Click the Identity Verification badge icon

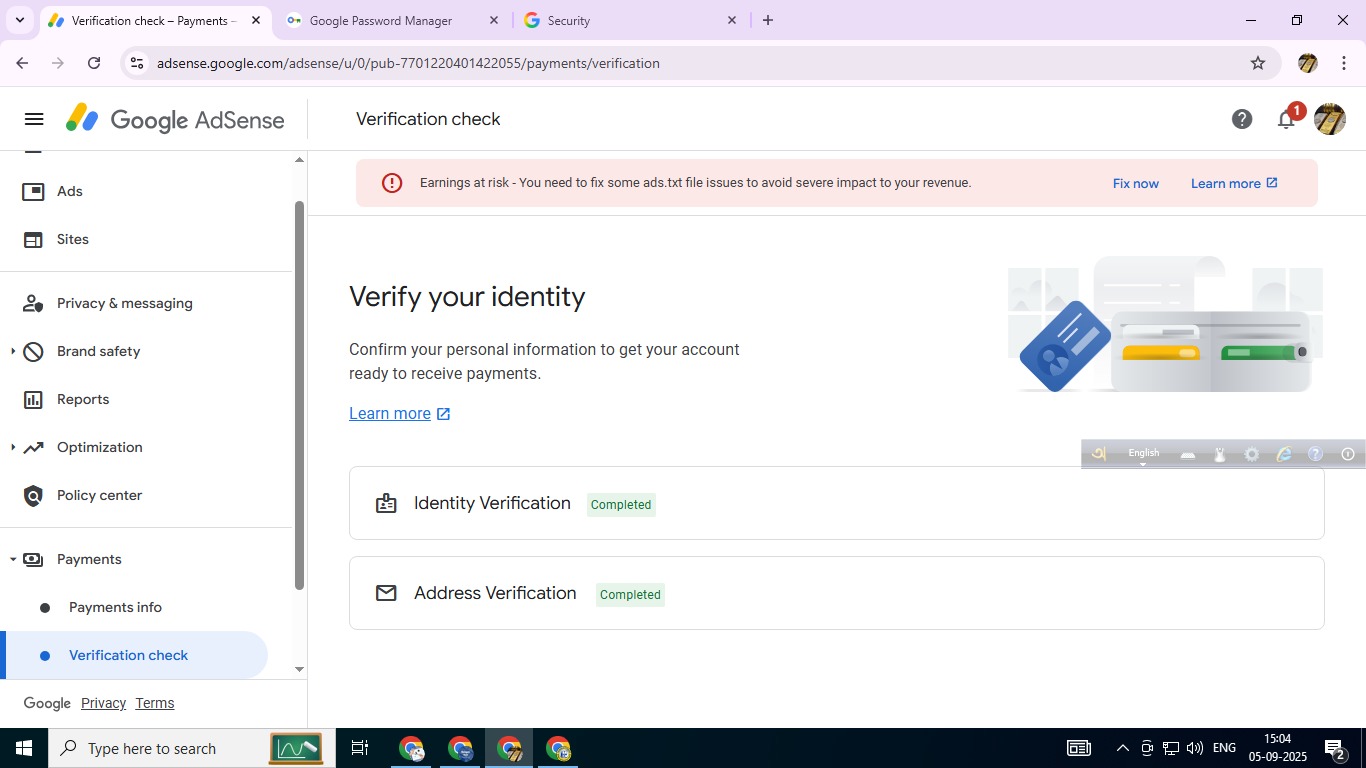coord(386,503)
